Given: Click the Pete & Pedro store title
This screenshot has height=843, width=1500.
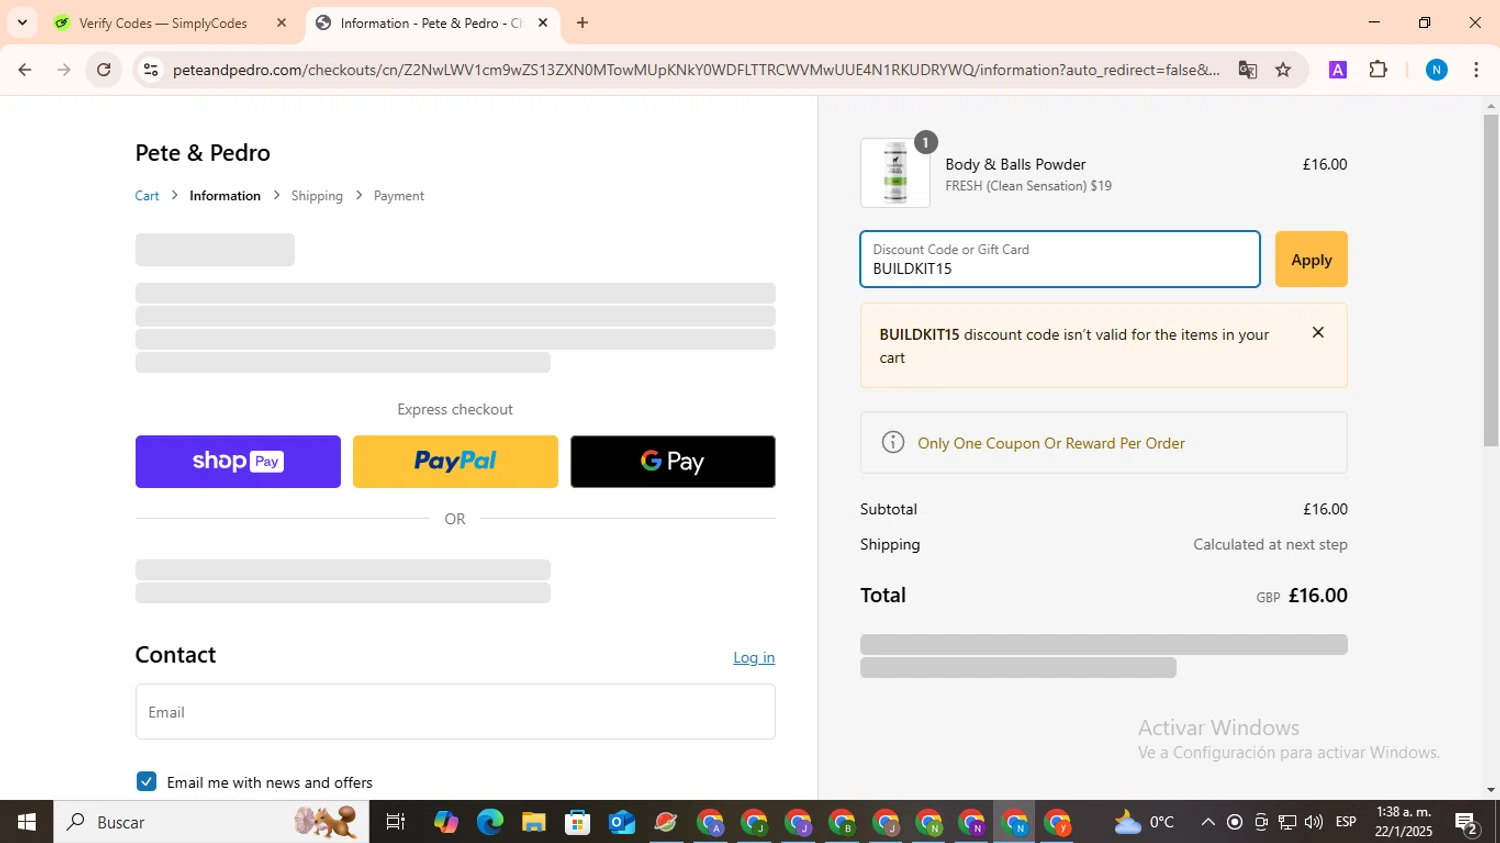Looking at the screenshot, I should coord(203,153).
